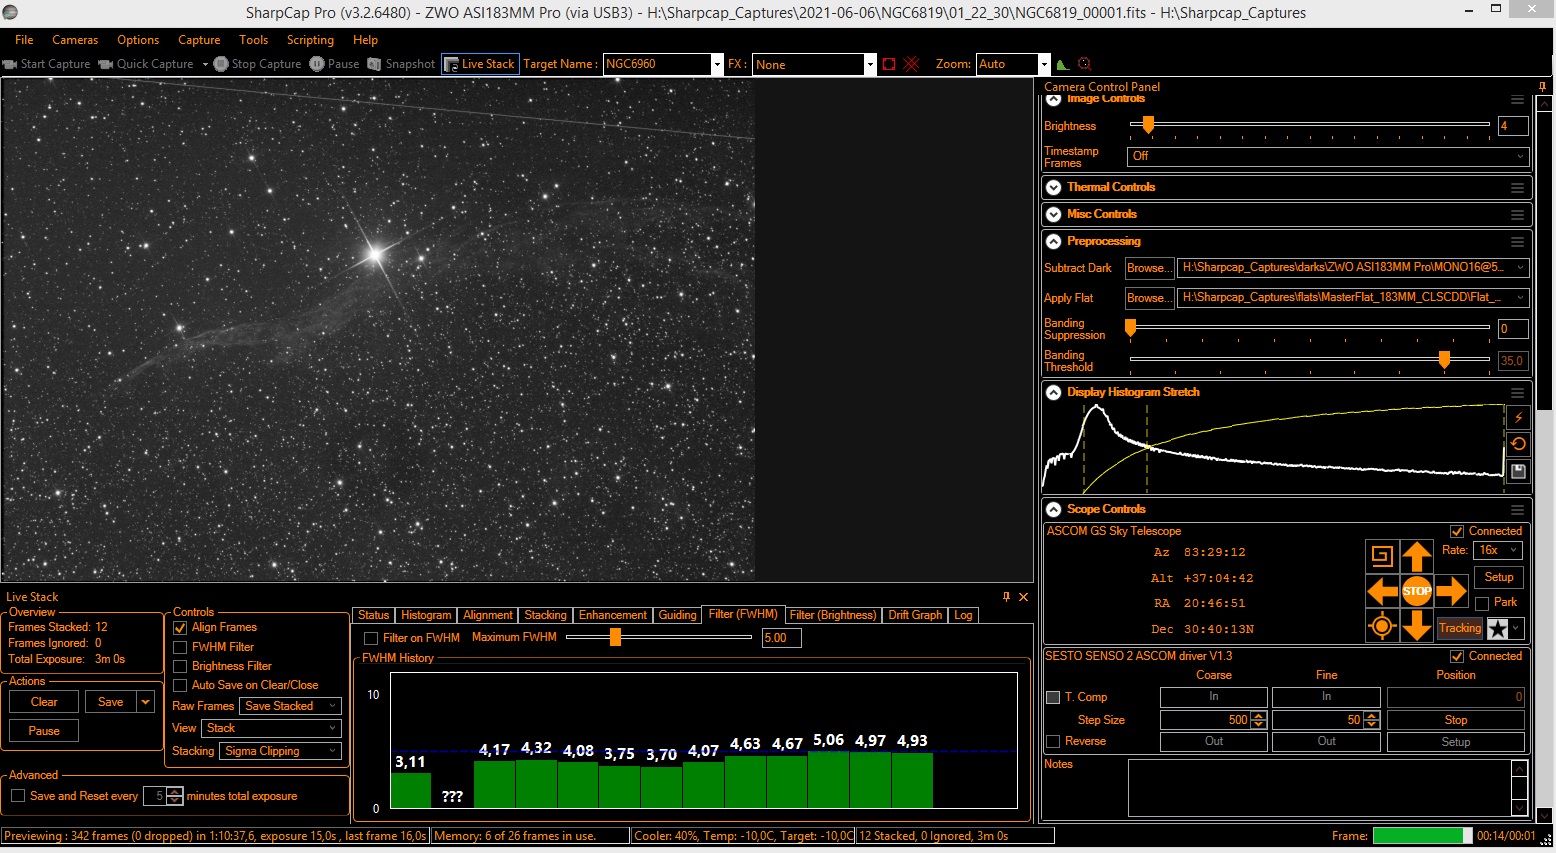This screenshot has height=853, width=1556.
Task: Reset the histogram stretch with the reset icon
Action: pos(1518,444)
